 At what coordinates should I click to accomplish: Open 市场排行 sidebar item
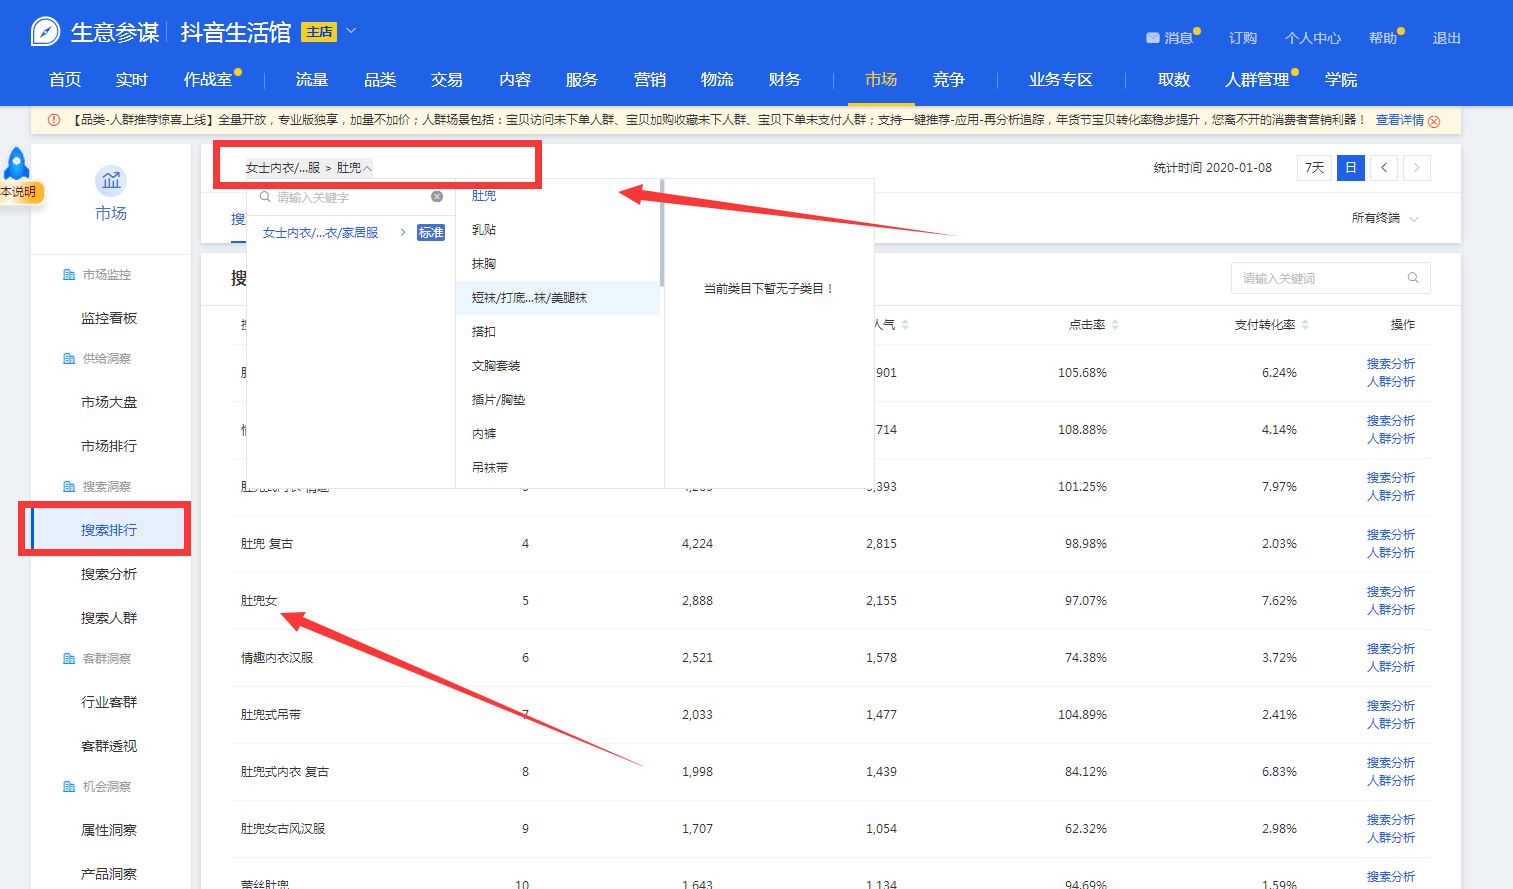point(109,446)
